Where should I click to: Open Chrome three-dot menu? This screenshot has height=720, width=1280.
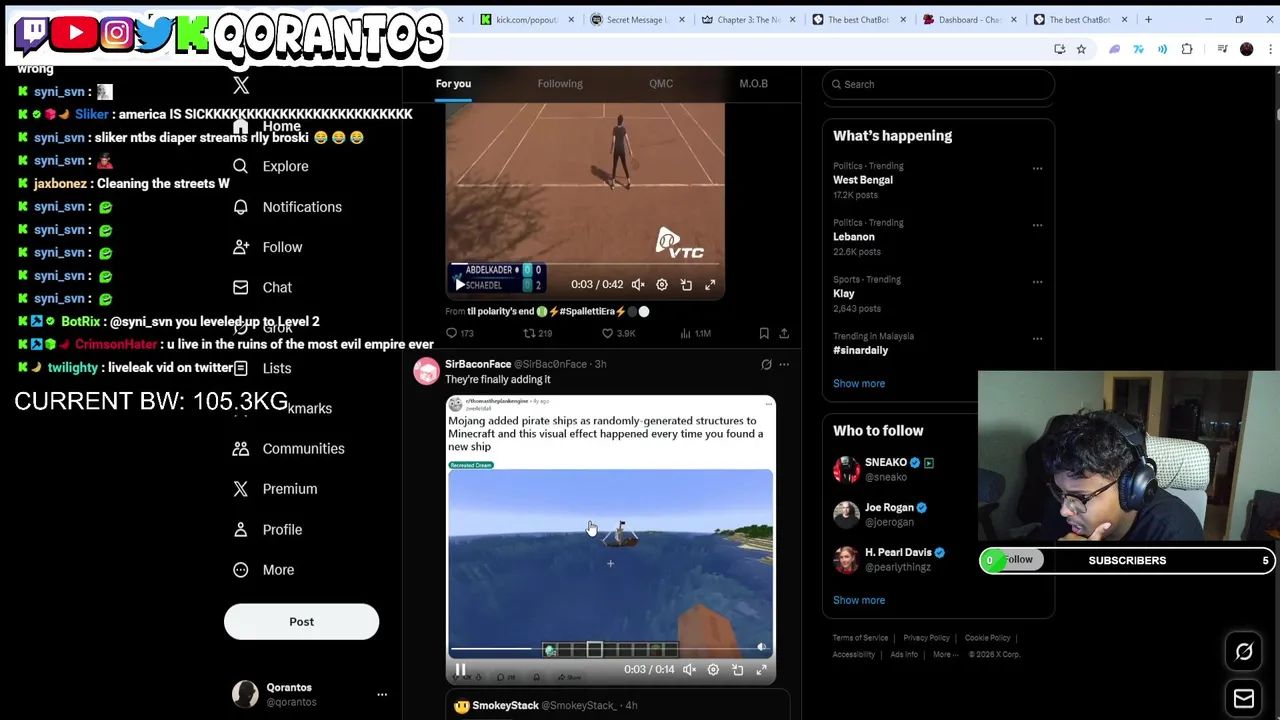point(1268,49)
